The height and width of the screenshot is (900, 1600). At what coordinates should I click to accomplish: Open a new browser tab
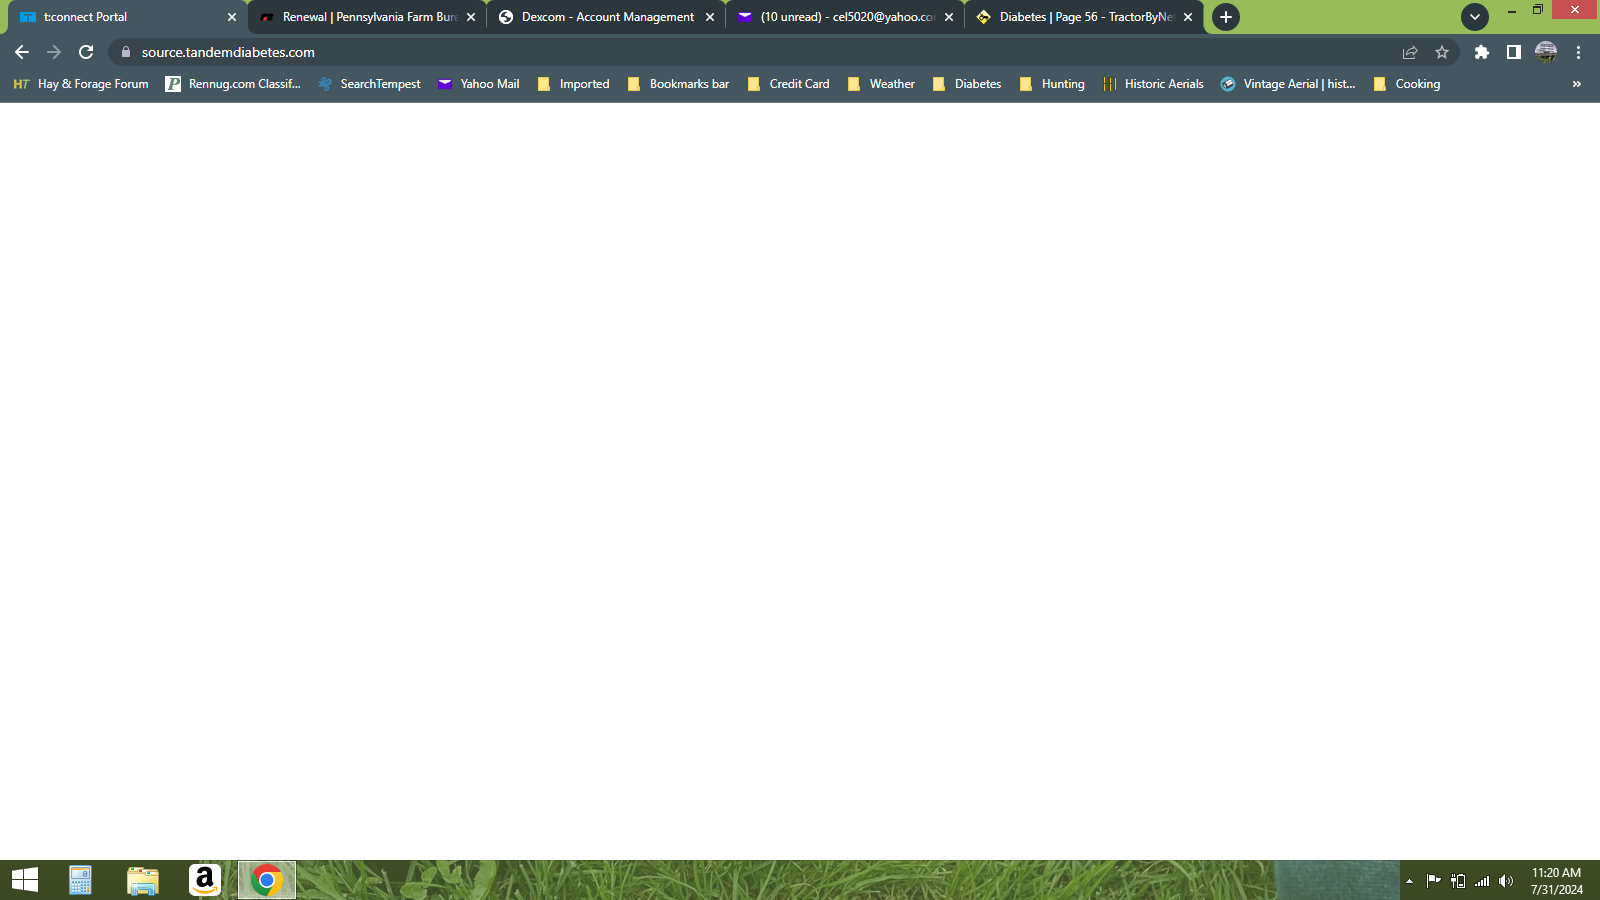pos(1225,17)
